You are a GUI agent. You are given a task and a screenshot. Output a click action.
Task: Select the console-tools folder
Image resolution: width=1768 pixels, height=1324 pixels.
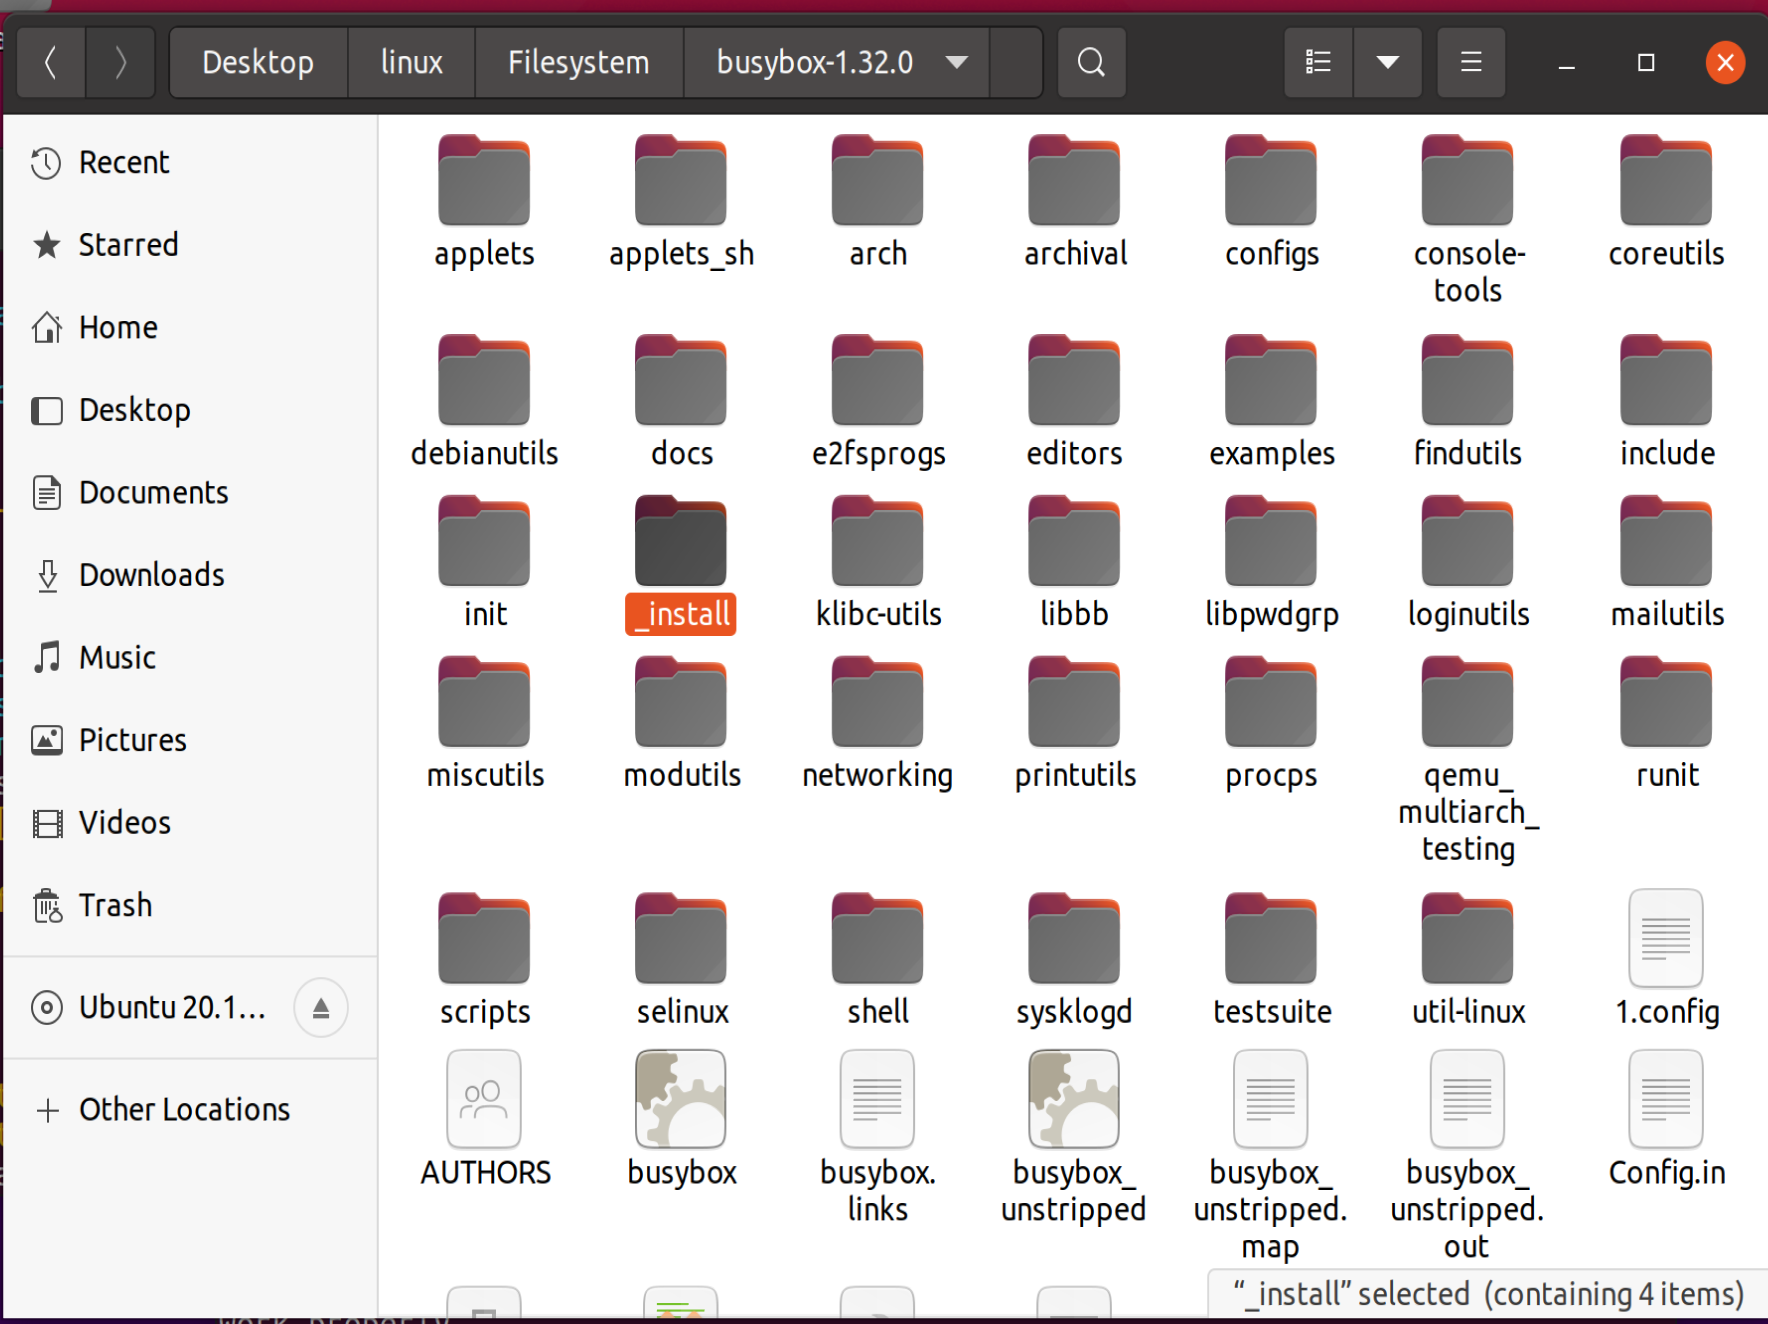point(1468,219)
